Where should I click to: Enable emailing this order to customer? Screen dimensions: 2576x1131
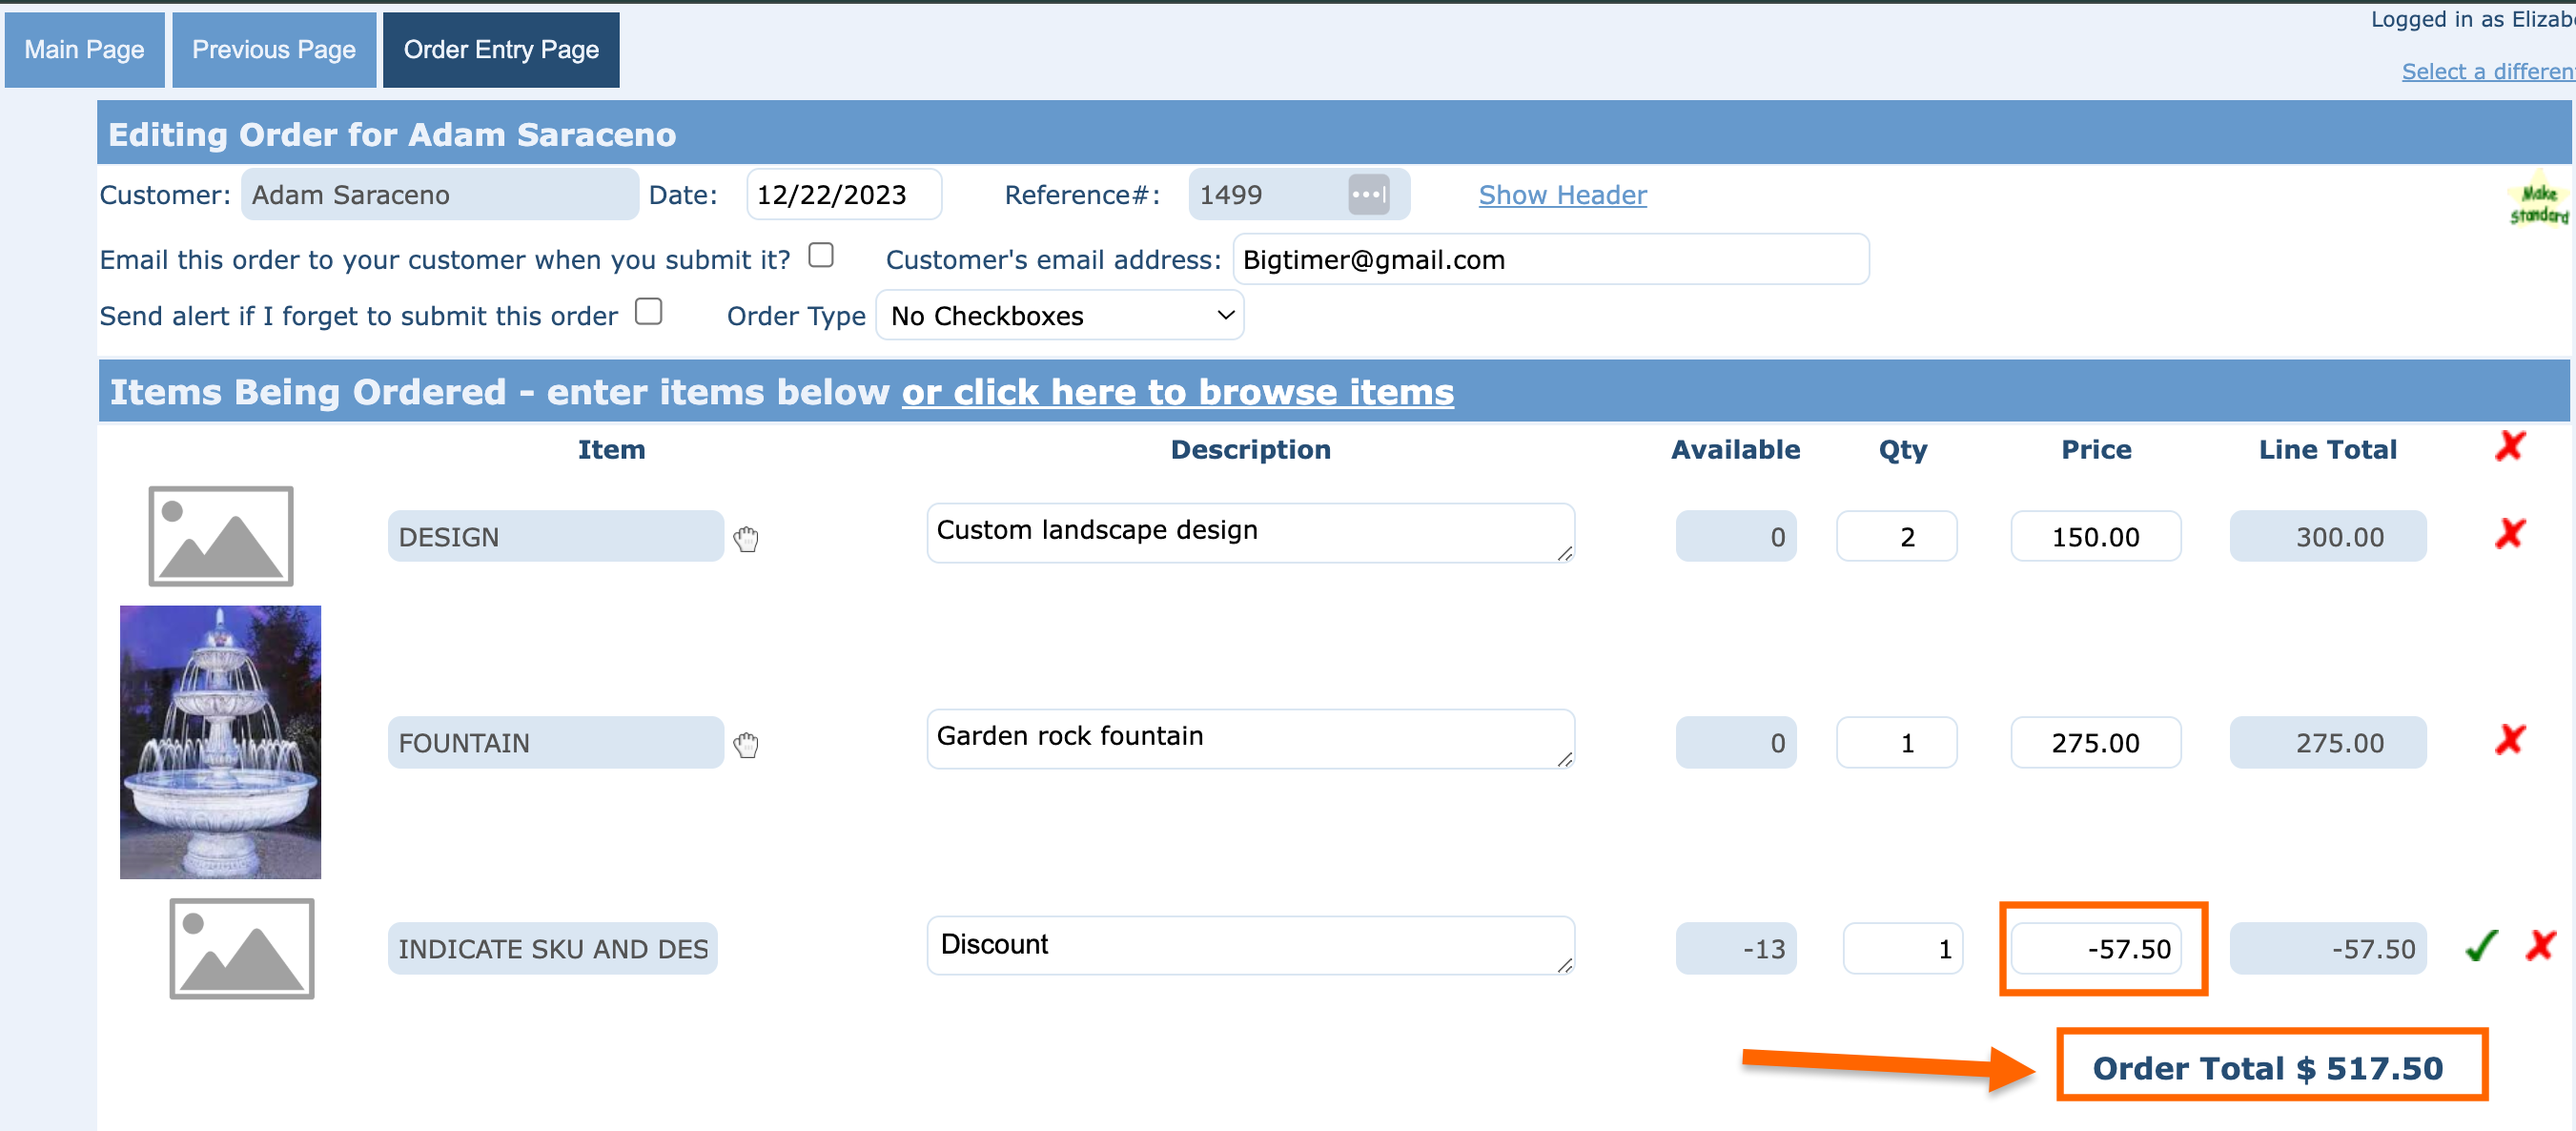tap(821, 256)
